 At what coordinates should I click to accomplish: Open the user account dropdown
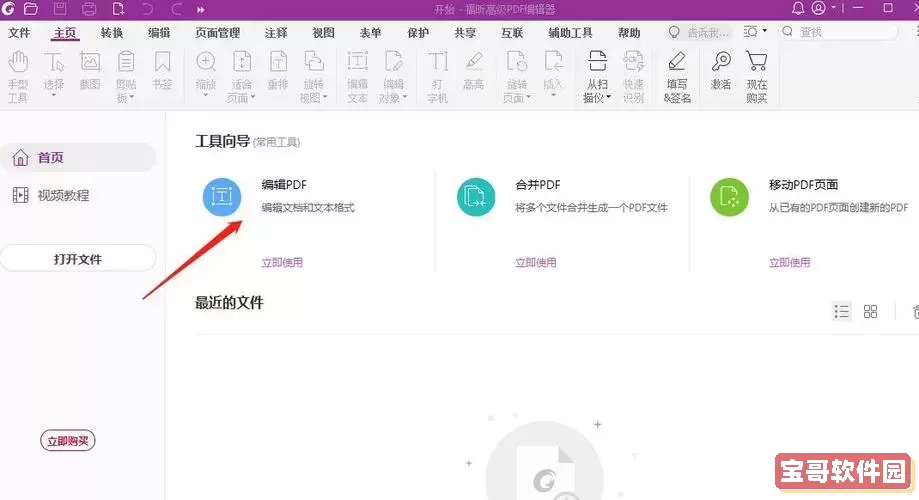coord(823,8)
